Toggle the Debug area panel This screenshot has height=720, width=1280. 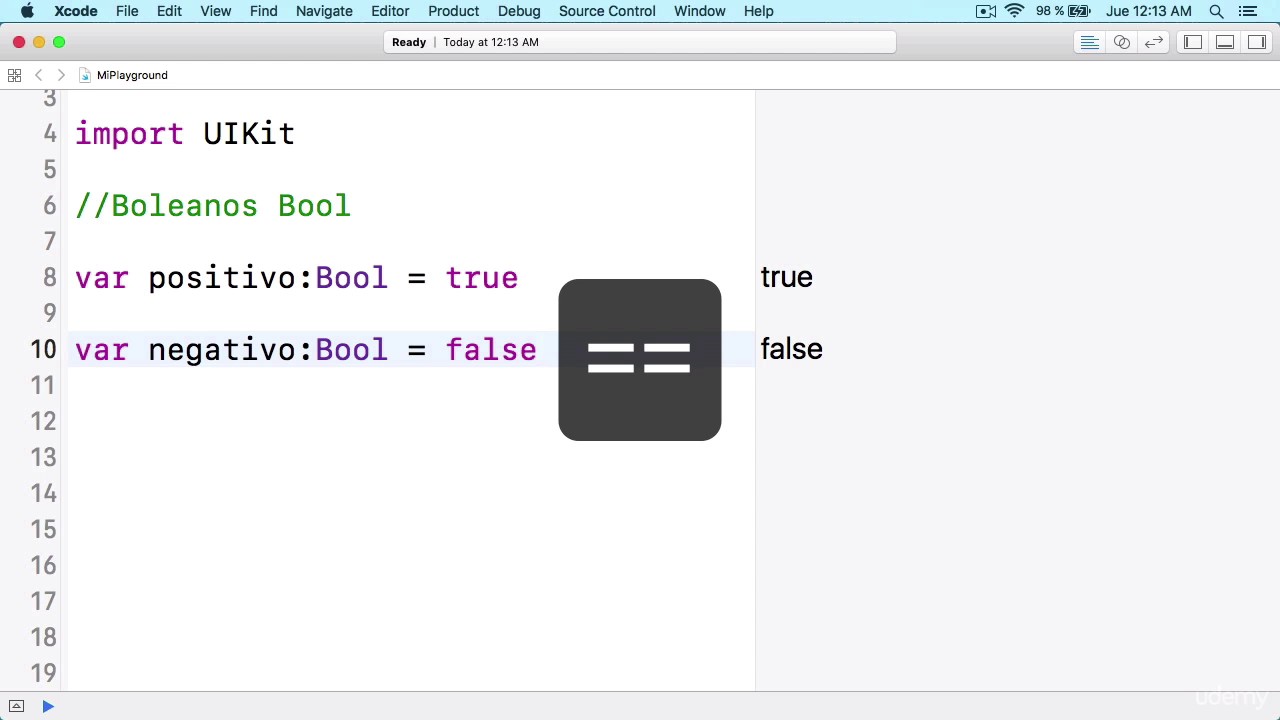tap(1225, 42)
